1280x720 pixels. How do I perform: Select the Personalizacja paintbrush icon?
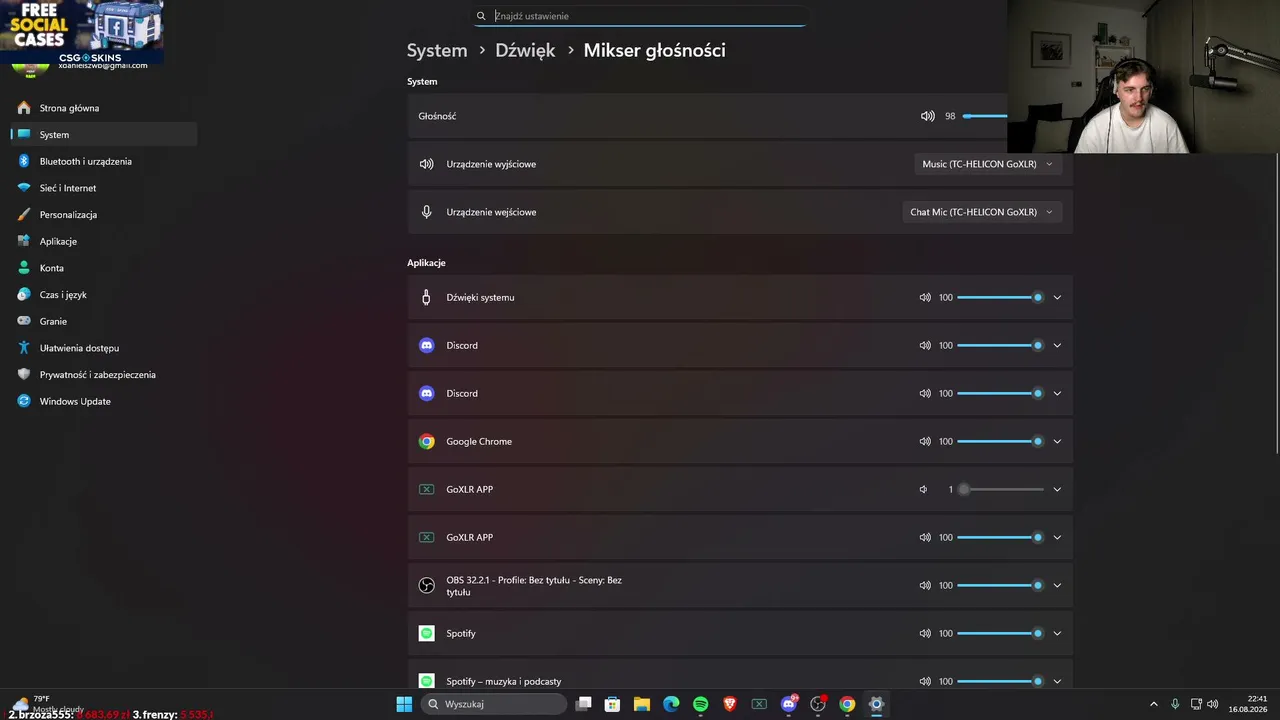coord(24,214)
